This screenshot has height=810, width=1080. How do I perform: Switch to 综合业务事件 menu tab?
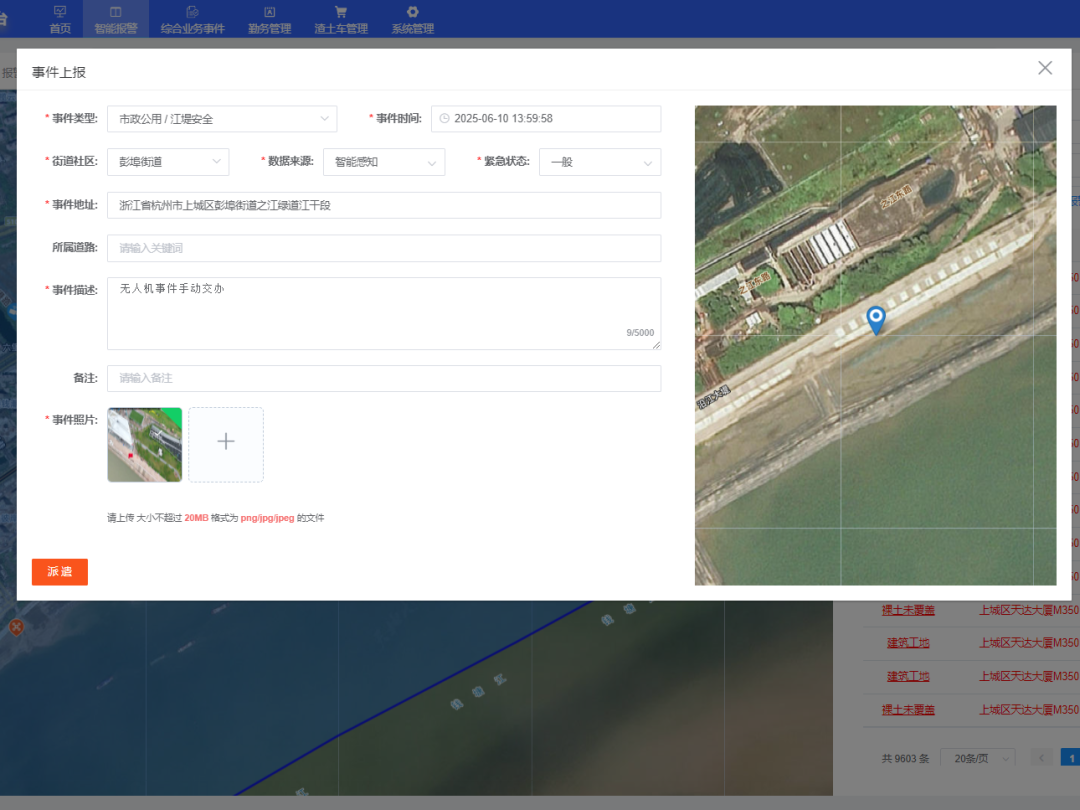[192, 20]
